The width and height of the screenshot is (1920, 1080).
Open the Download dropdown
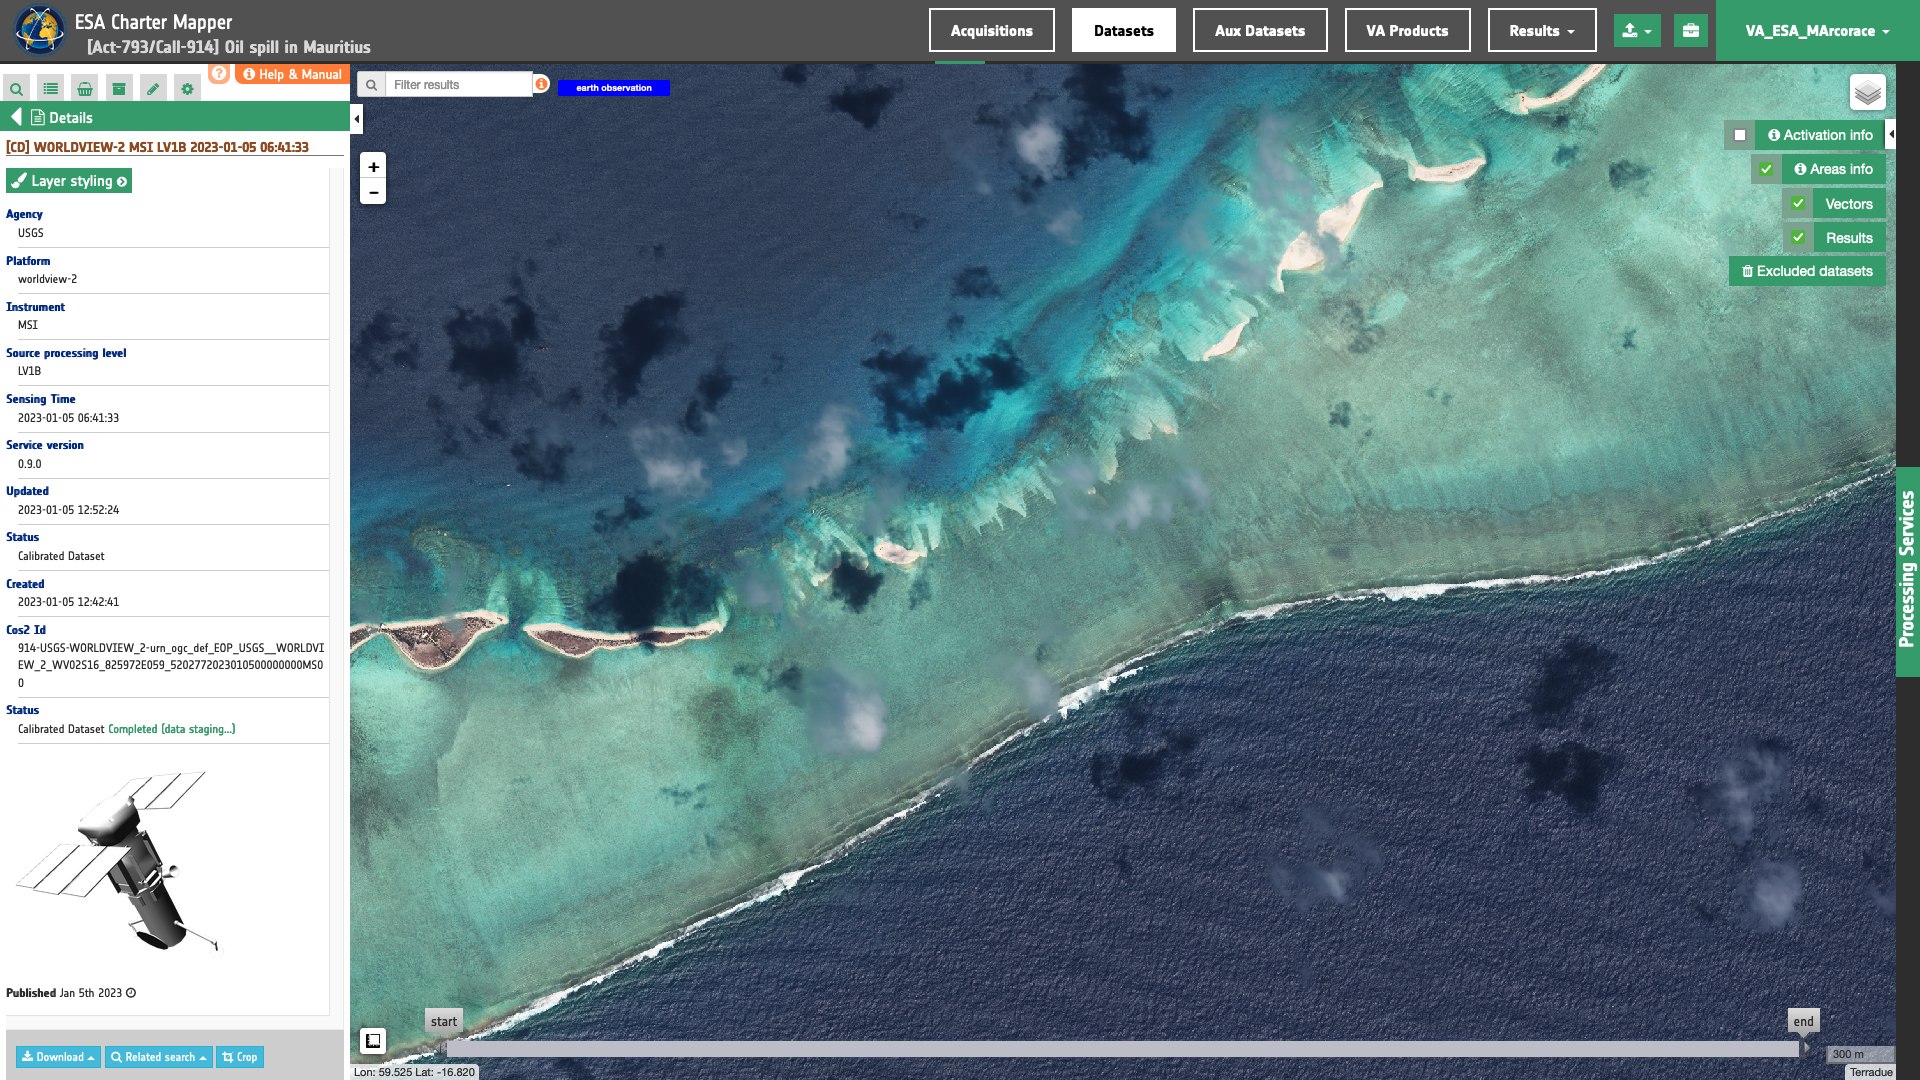(58, 1057)
